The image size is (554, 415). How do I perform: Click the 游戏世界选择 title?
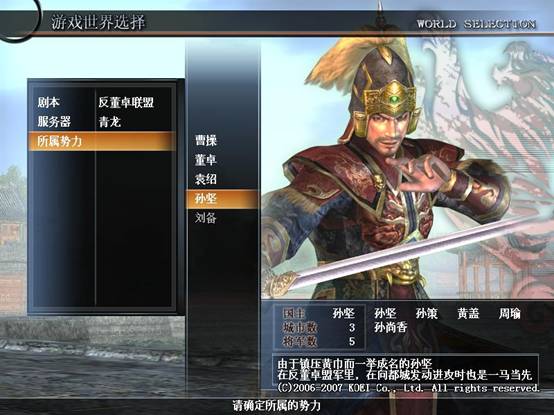98,22
